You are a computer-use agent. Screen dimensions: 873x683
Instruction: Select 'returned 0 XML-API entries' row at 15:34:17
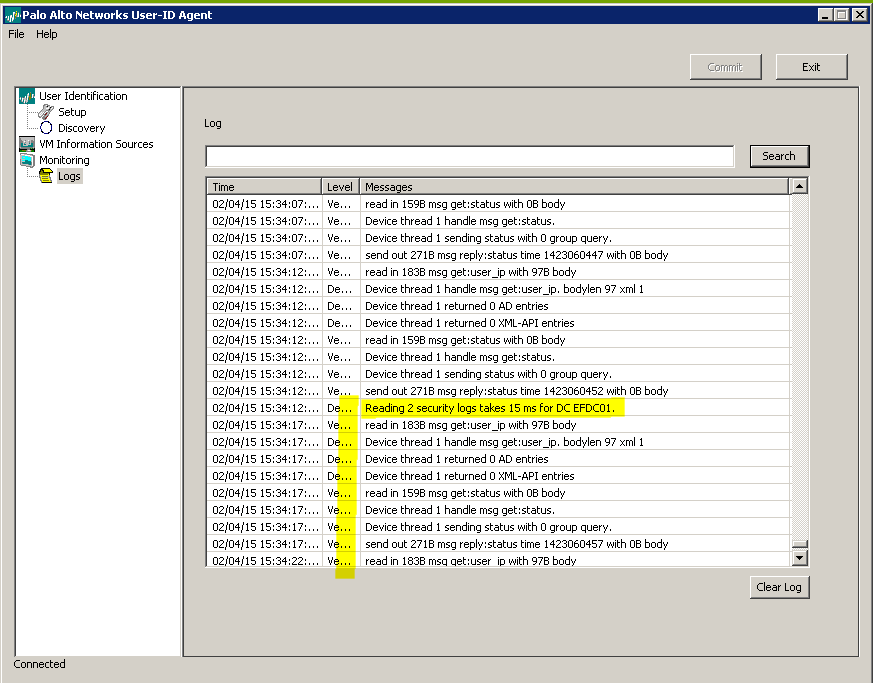(x=498, y=476)
